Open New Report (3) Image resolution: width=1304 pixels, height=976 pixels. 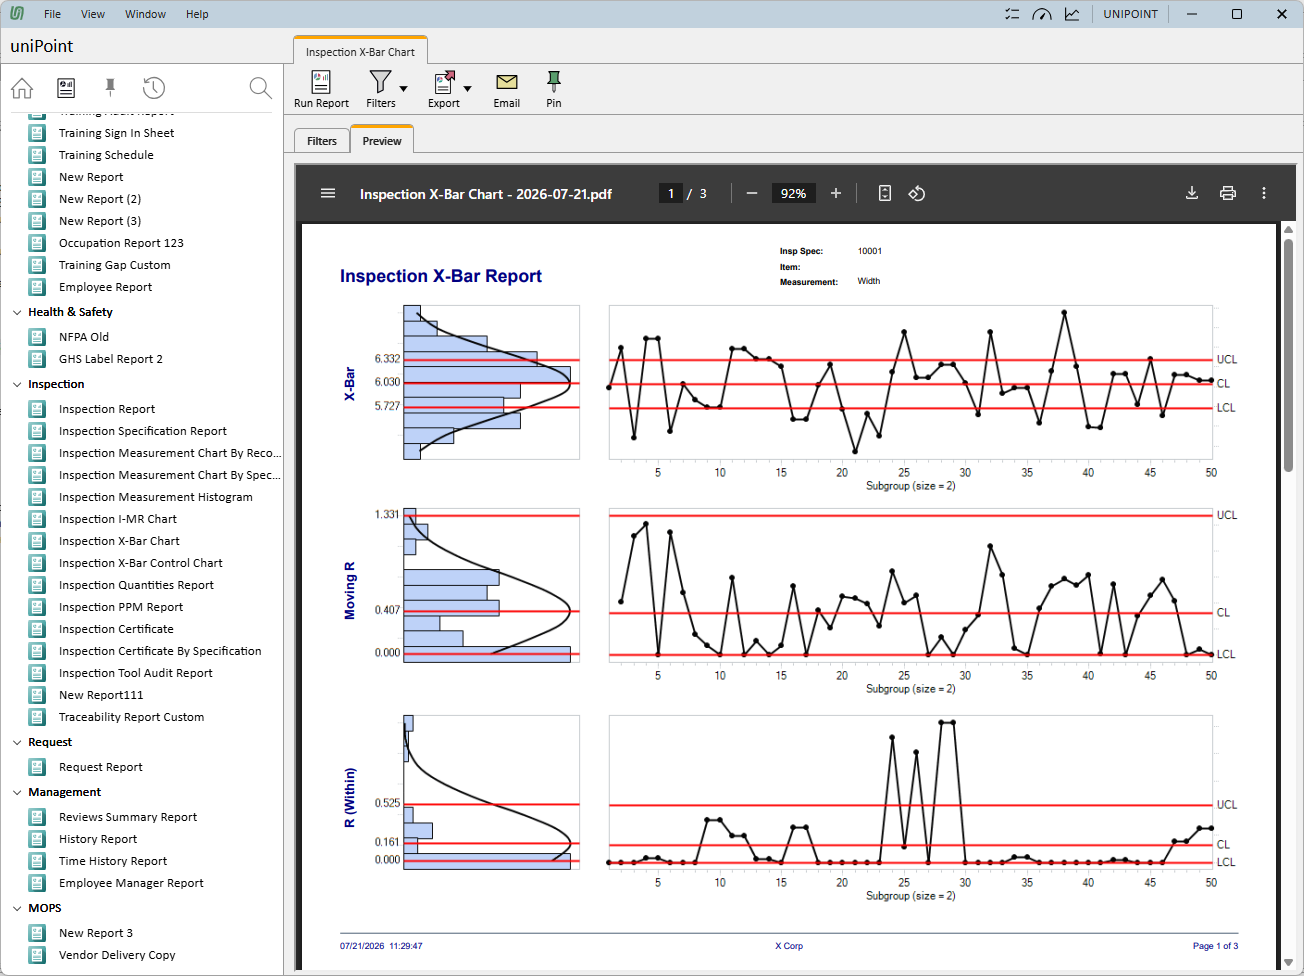pos(100,221)
